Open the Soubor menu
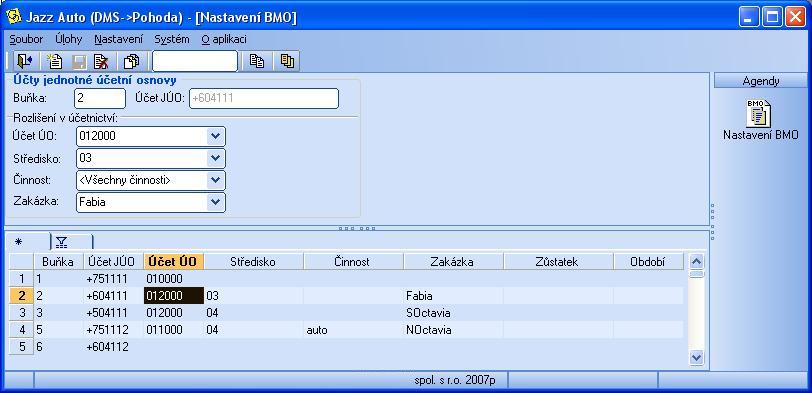 tap(26, 39)
